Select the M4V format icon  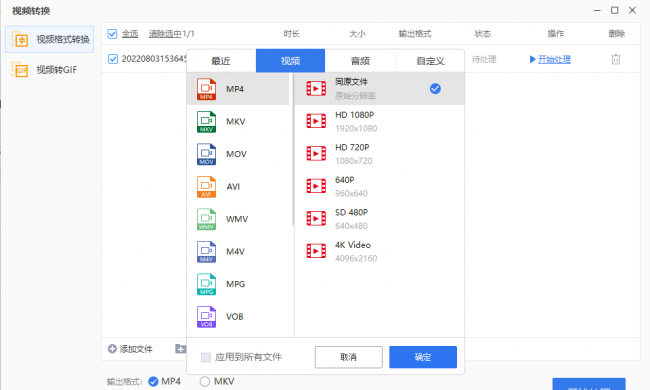click(206, 252)
